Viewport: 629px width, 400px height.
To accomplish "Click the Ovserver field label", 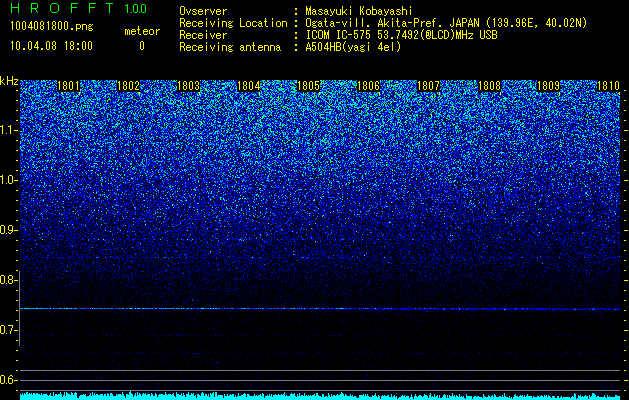I will (x=203, y=11).
